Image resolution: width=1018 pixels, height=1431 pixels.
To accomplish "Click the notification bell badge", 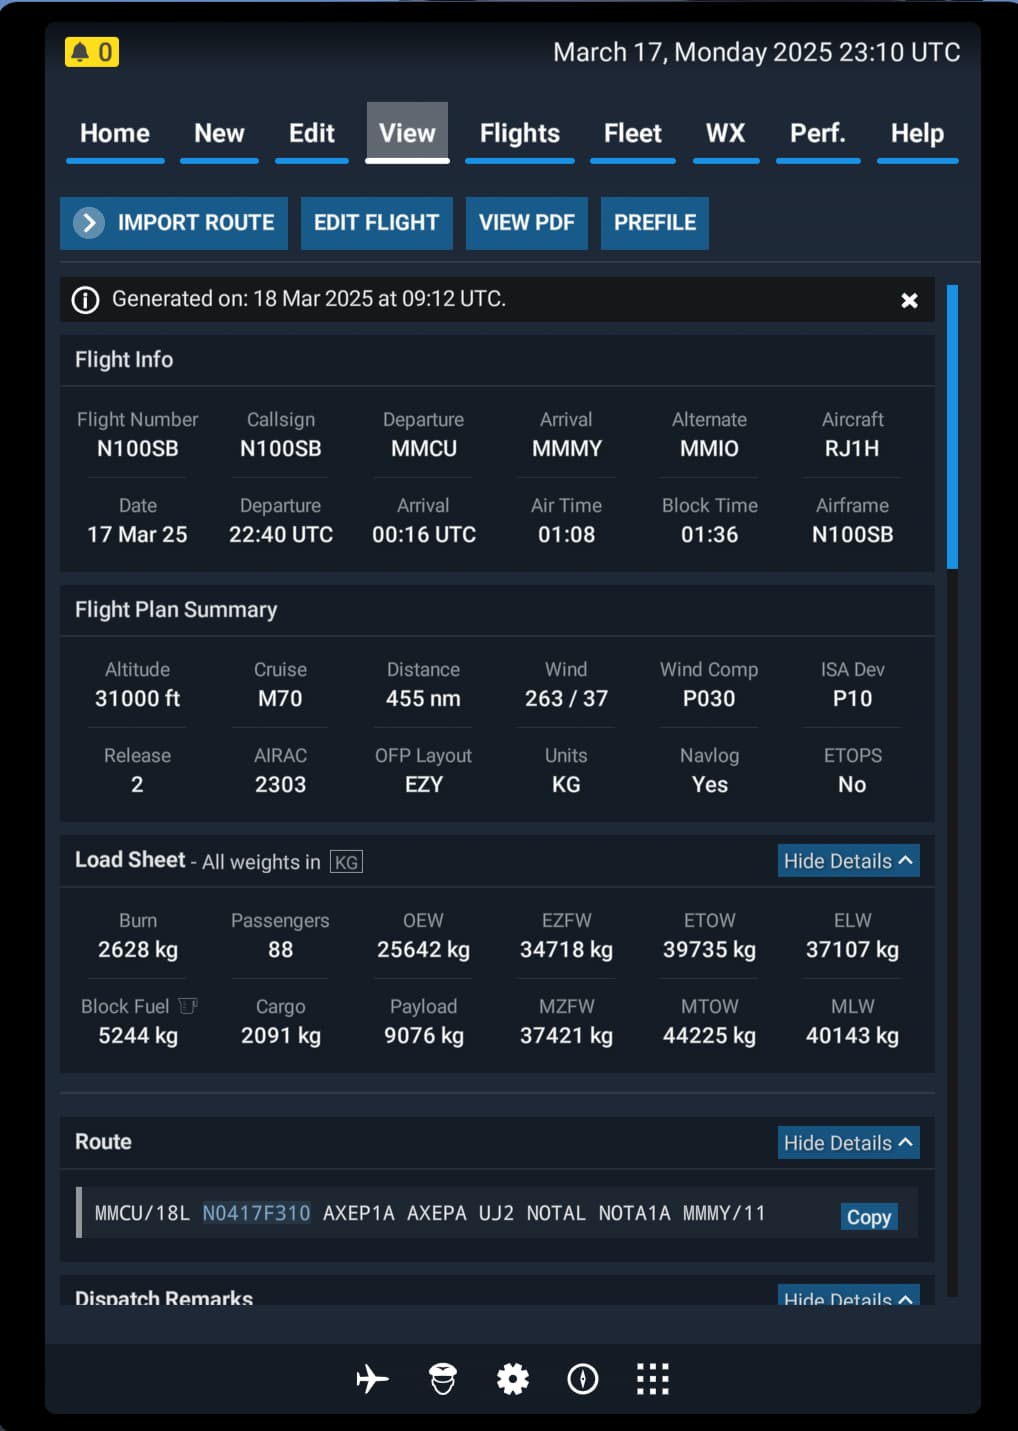I will (x=92, y=52).
